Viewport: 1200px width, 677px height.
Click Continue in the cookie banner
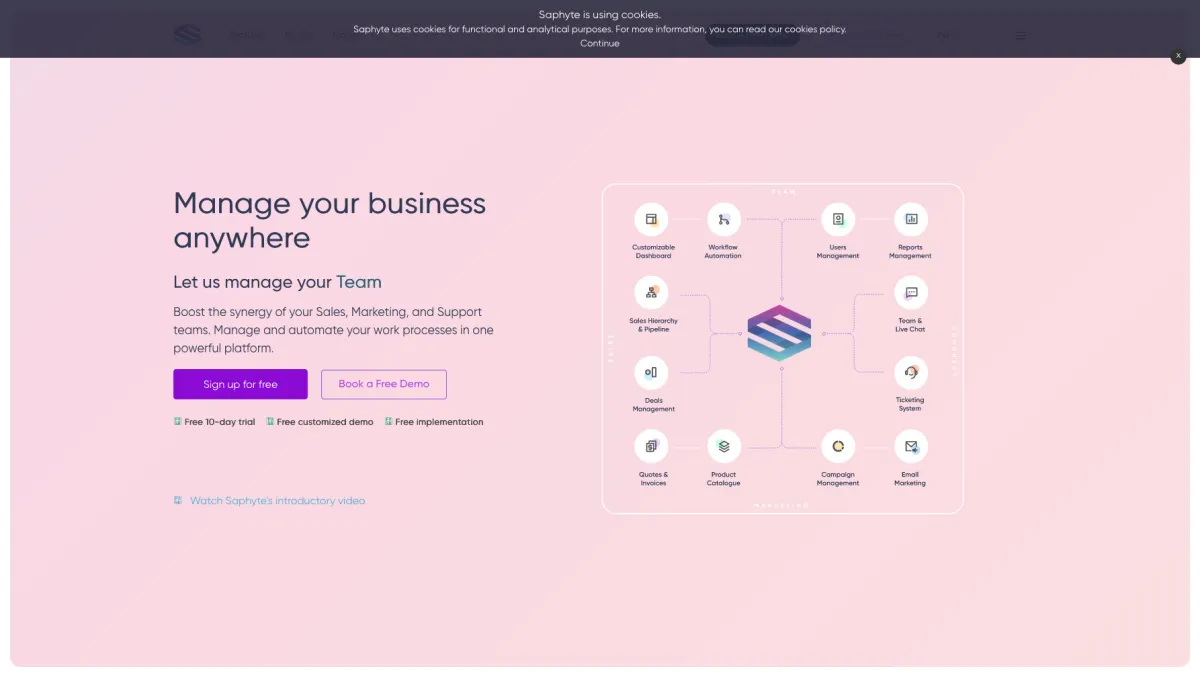pyautogui.click(x=599, y=43)
